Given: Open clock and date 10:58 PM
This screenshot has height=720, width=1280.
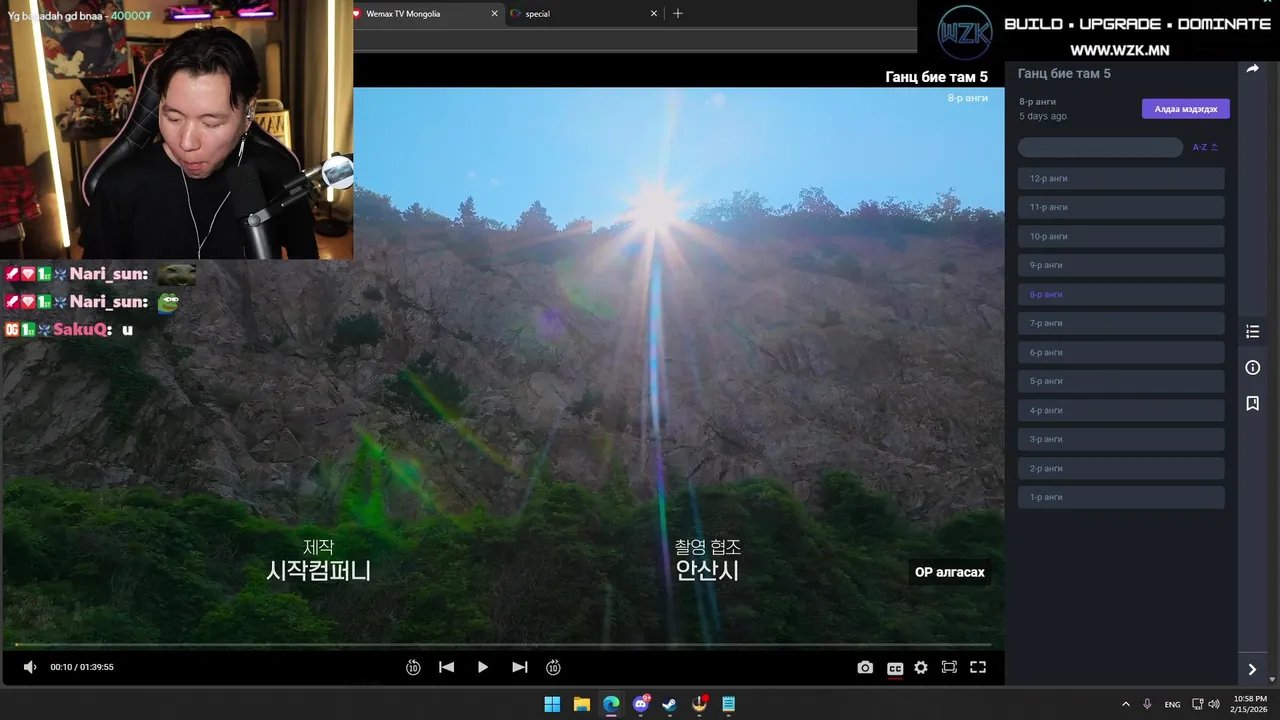Looking at the screenshot, I should tap(1250, 704).
